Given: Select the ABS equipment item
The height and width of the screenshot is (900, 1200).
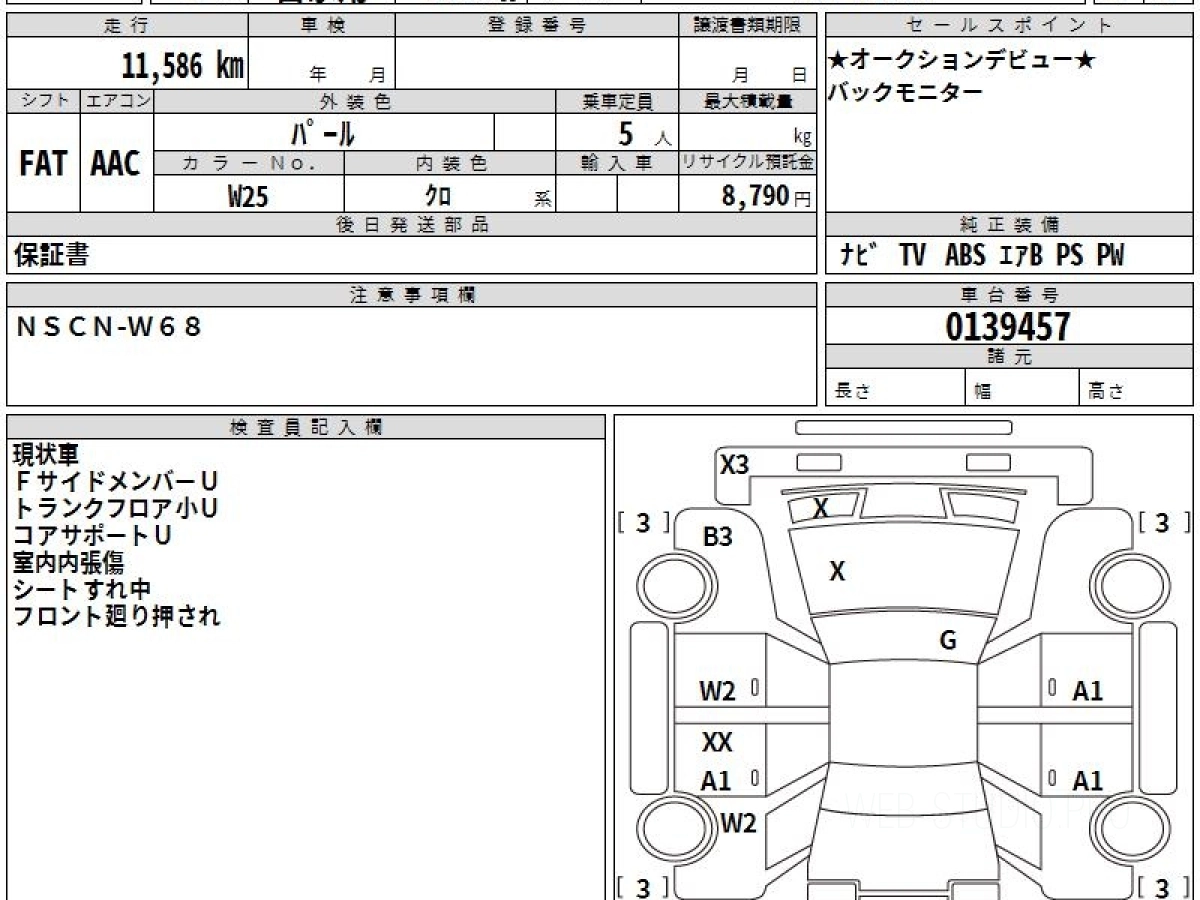Looking at the screenshot, I should pos(965,255).
